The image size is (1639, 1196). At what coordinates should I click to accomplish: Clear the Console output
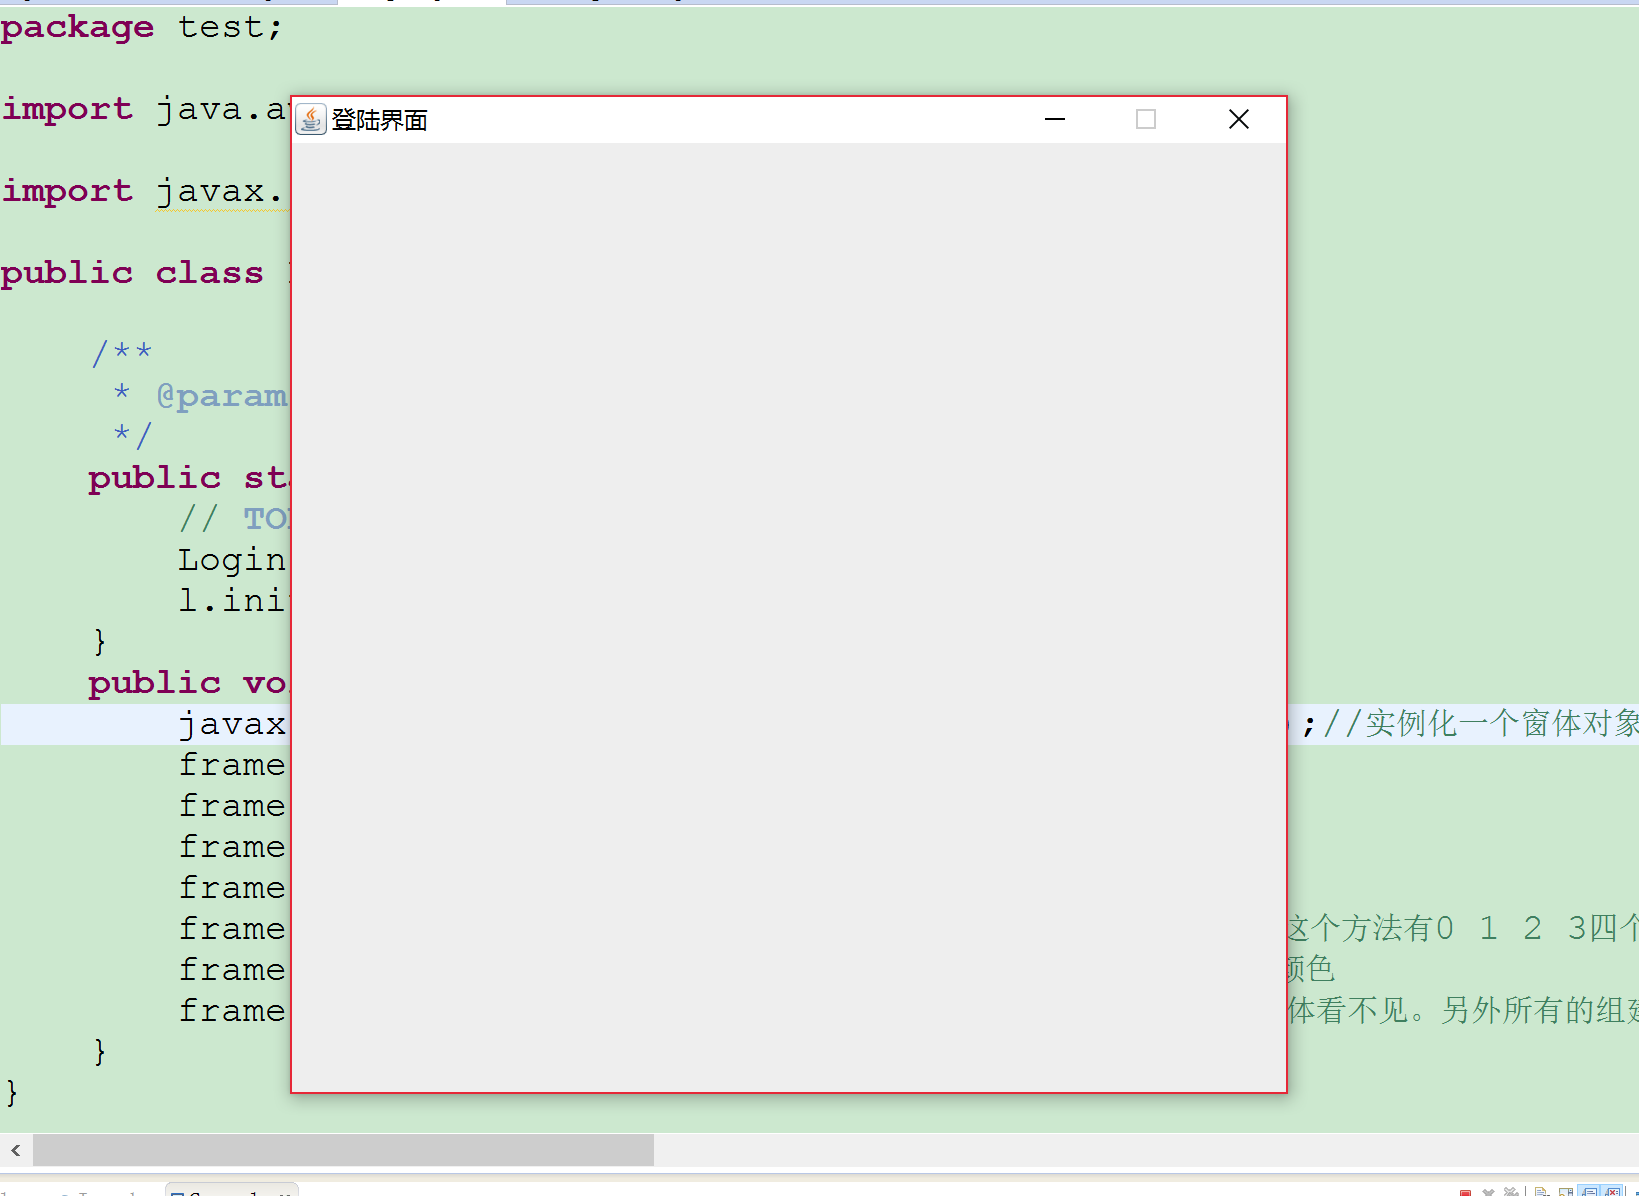tap(1540, 1192)
